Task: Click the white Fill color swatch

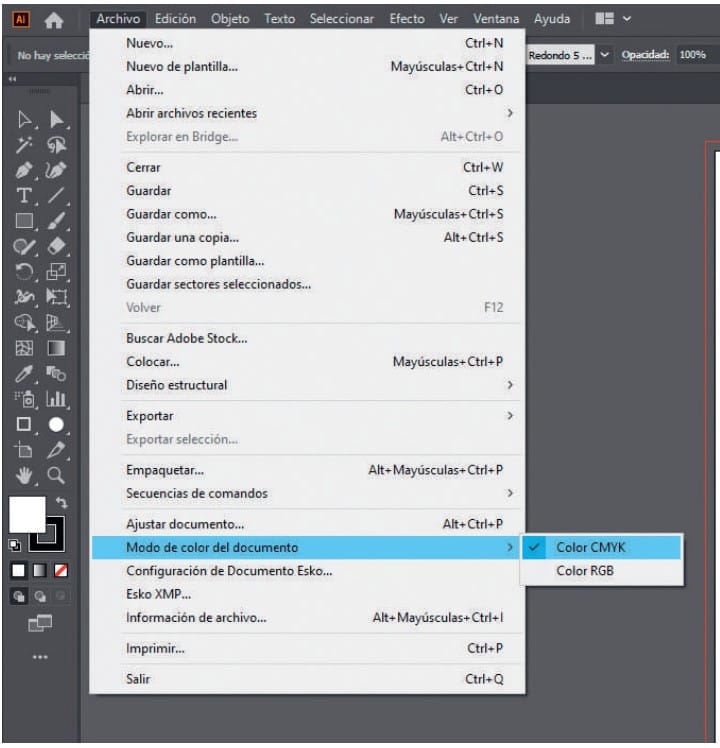Action: click(x=27, y=515)
